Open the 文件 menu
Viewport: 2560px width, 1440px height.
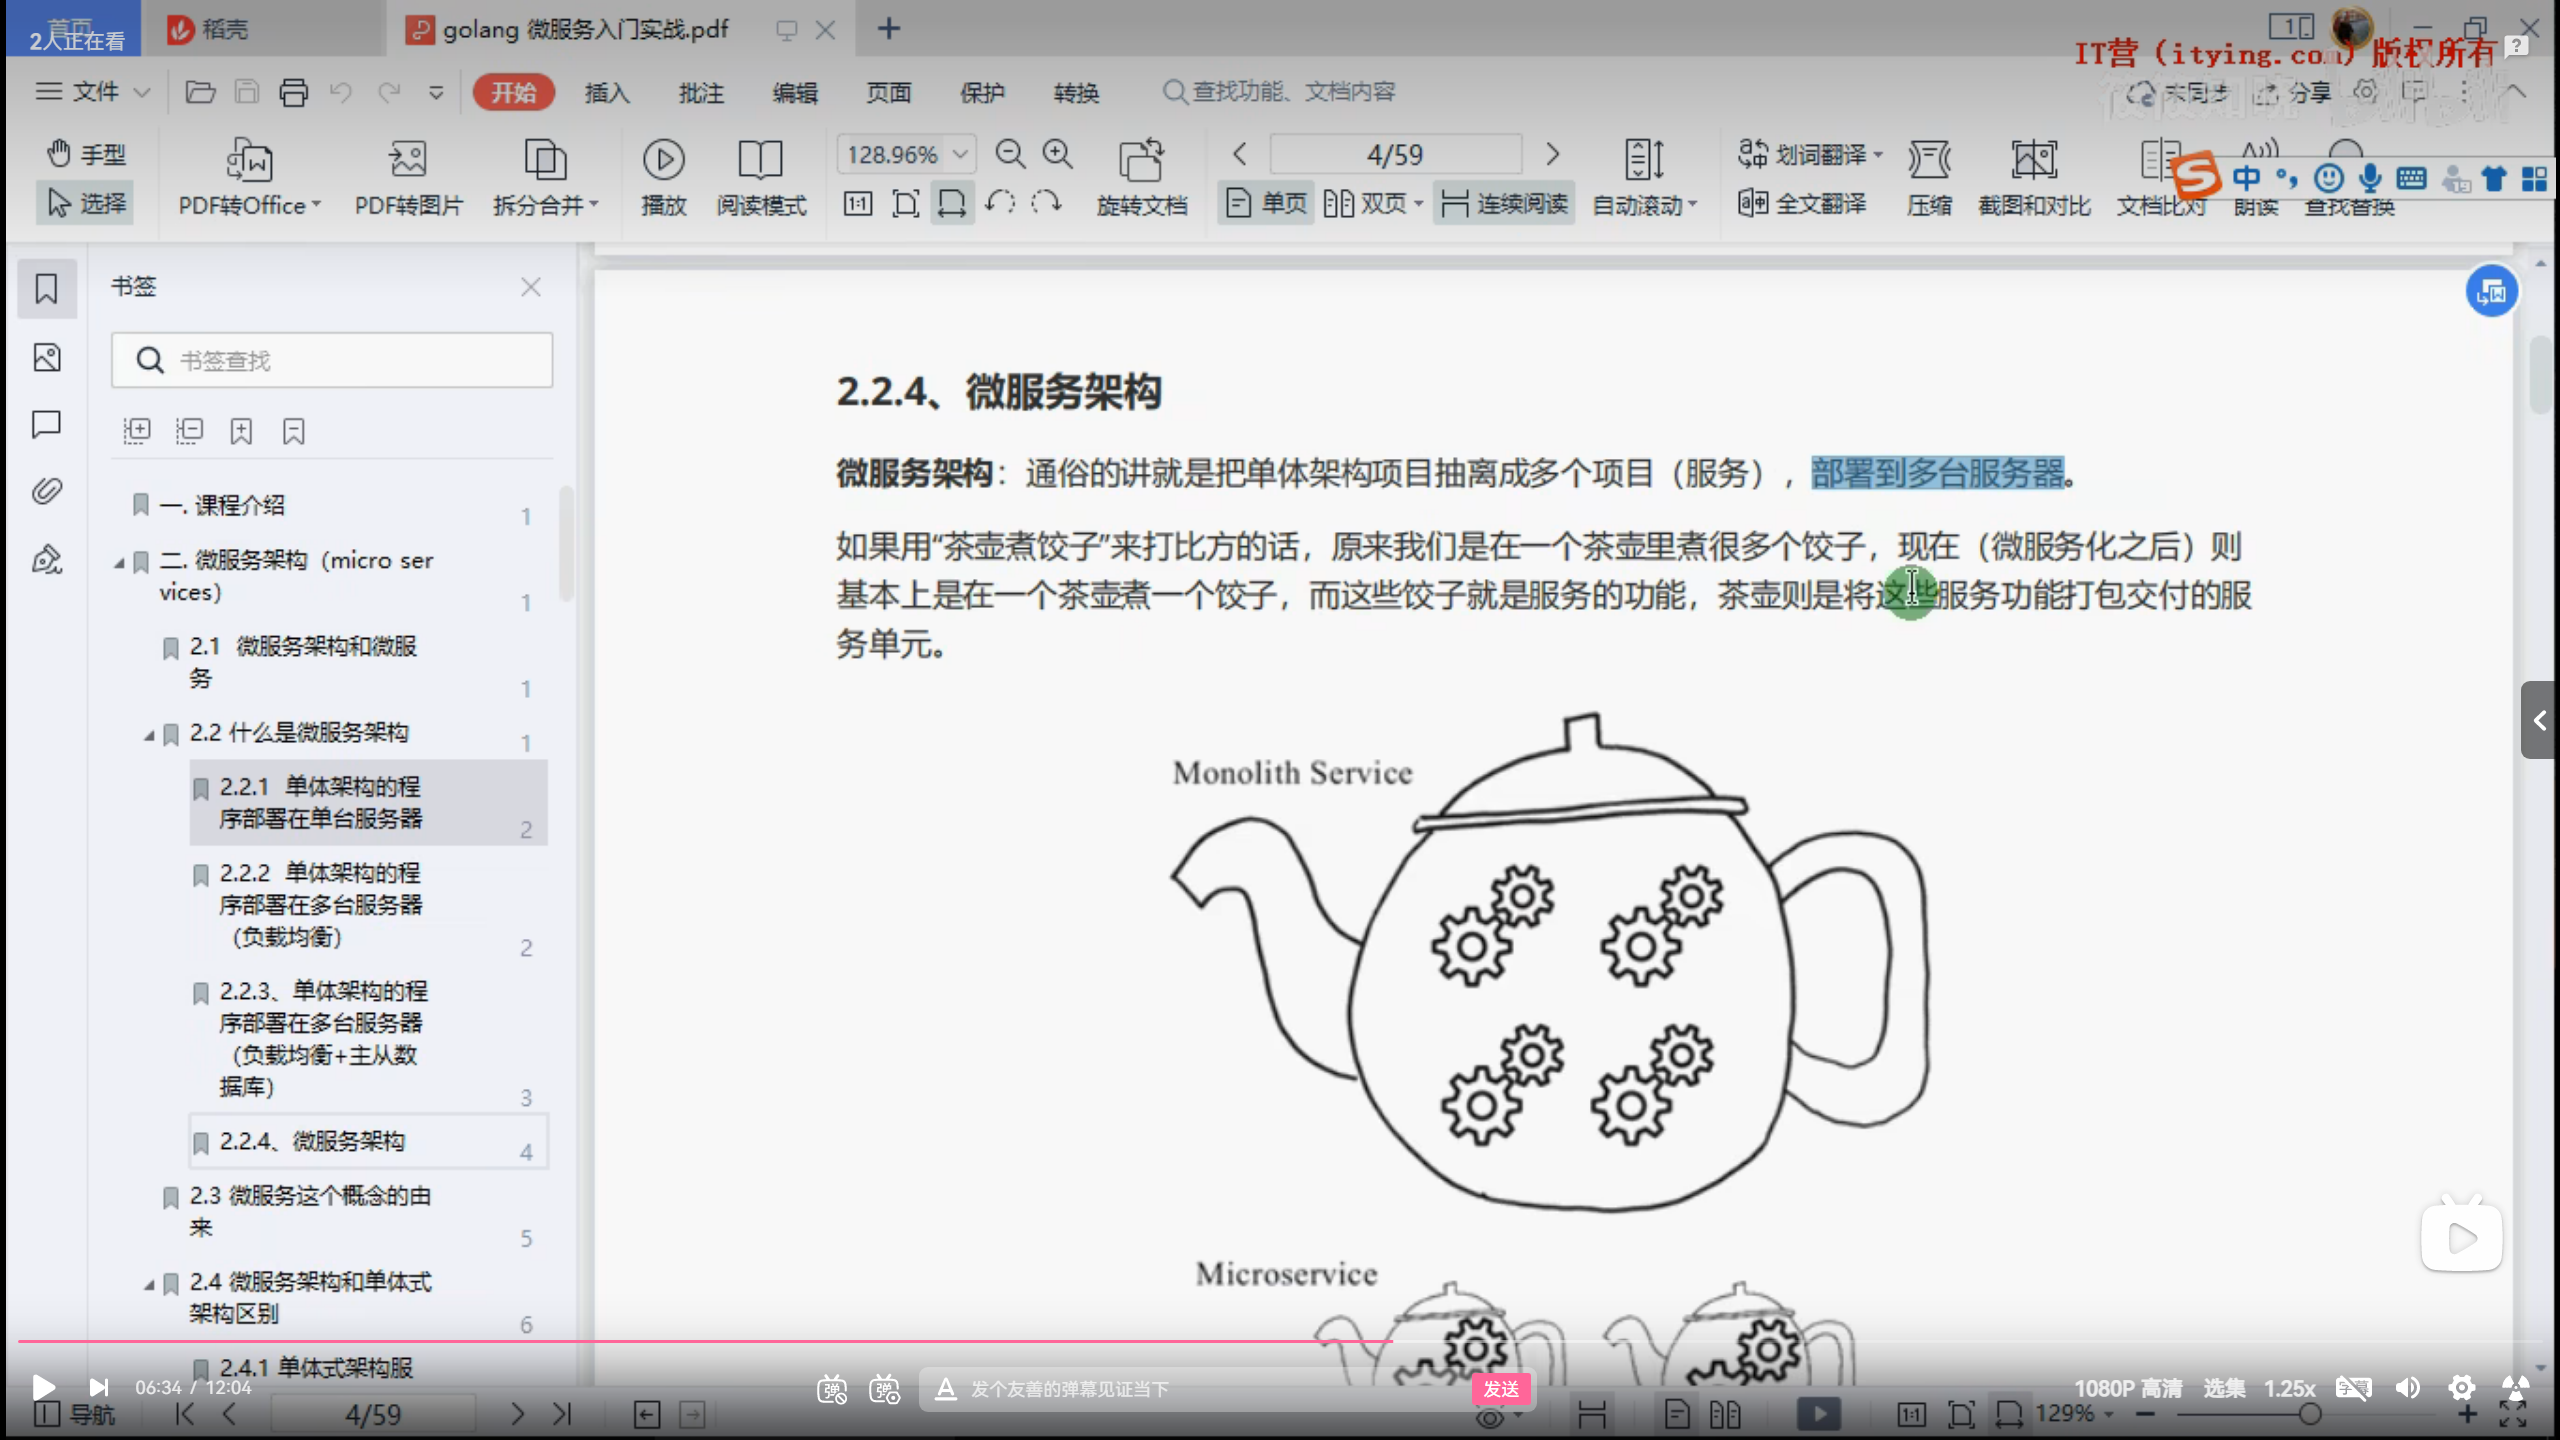pos(92,92)
